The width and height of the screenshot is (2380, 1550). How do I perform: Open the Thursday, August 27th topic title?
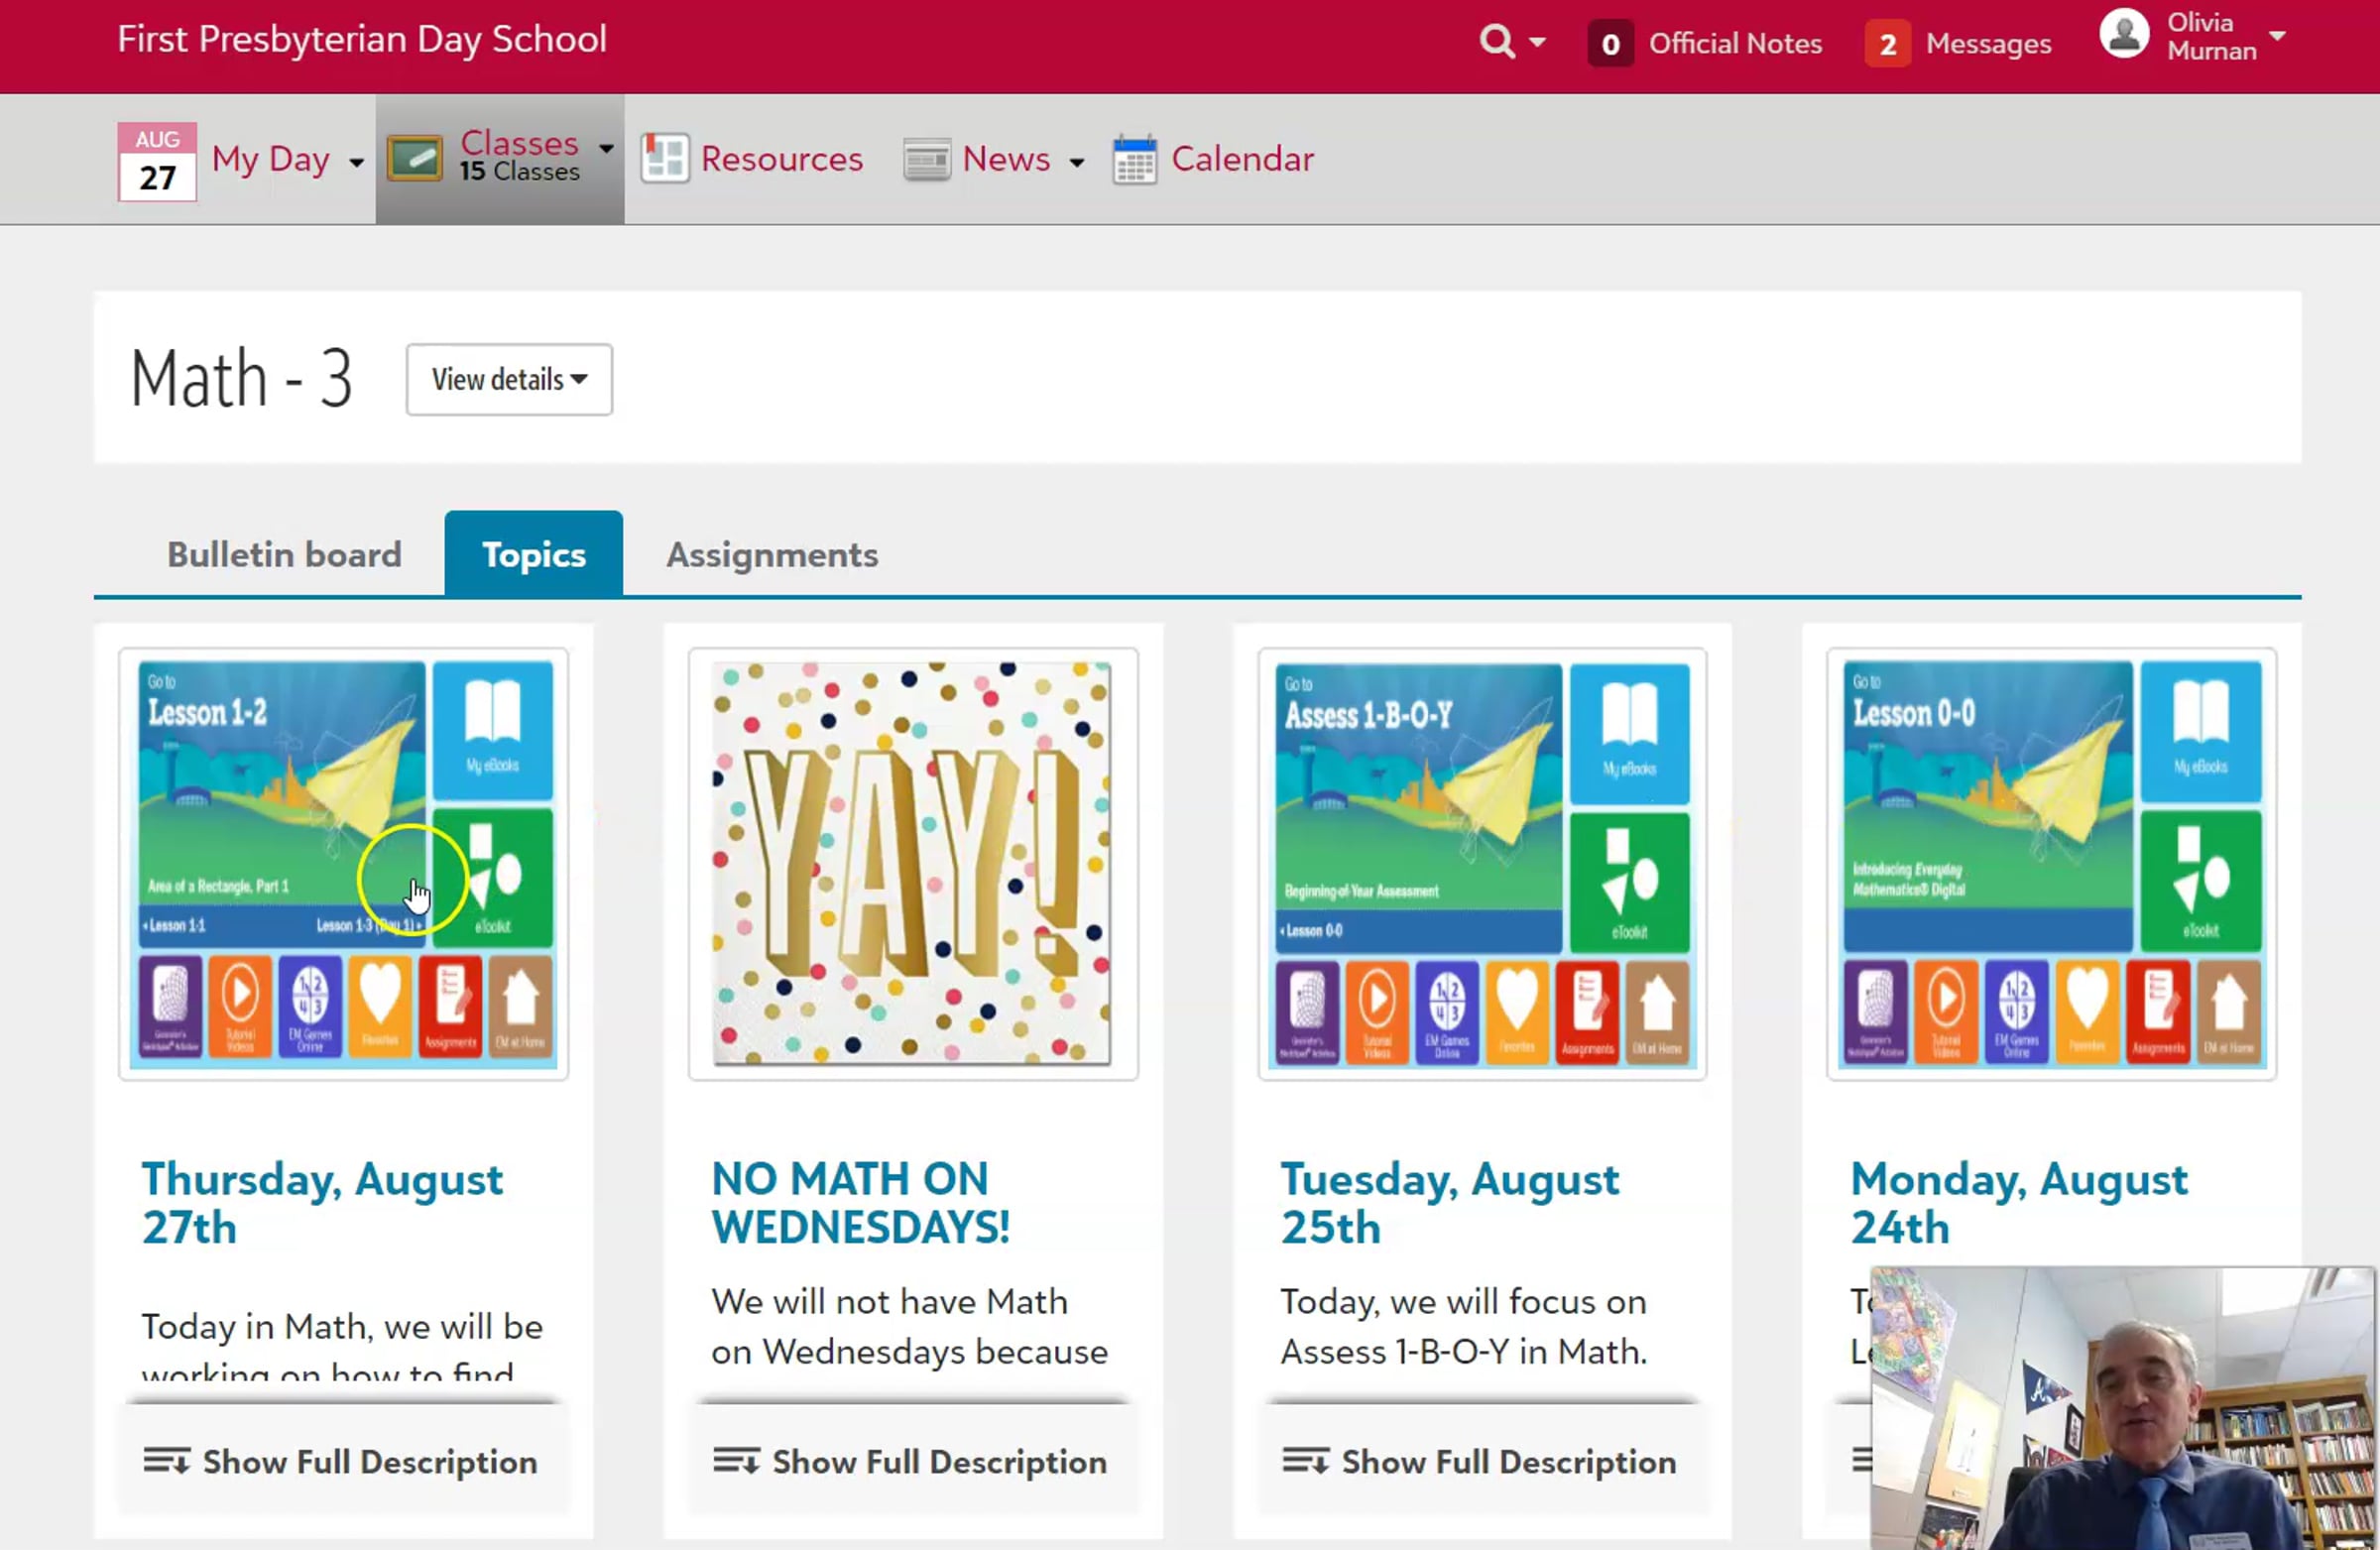322,1203
